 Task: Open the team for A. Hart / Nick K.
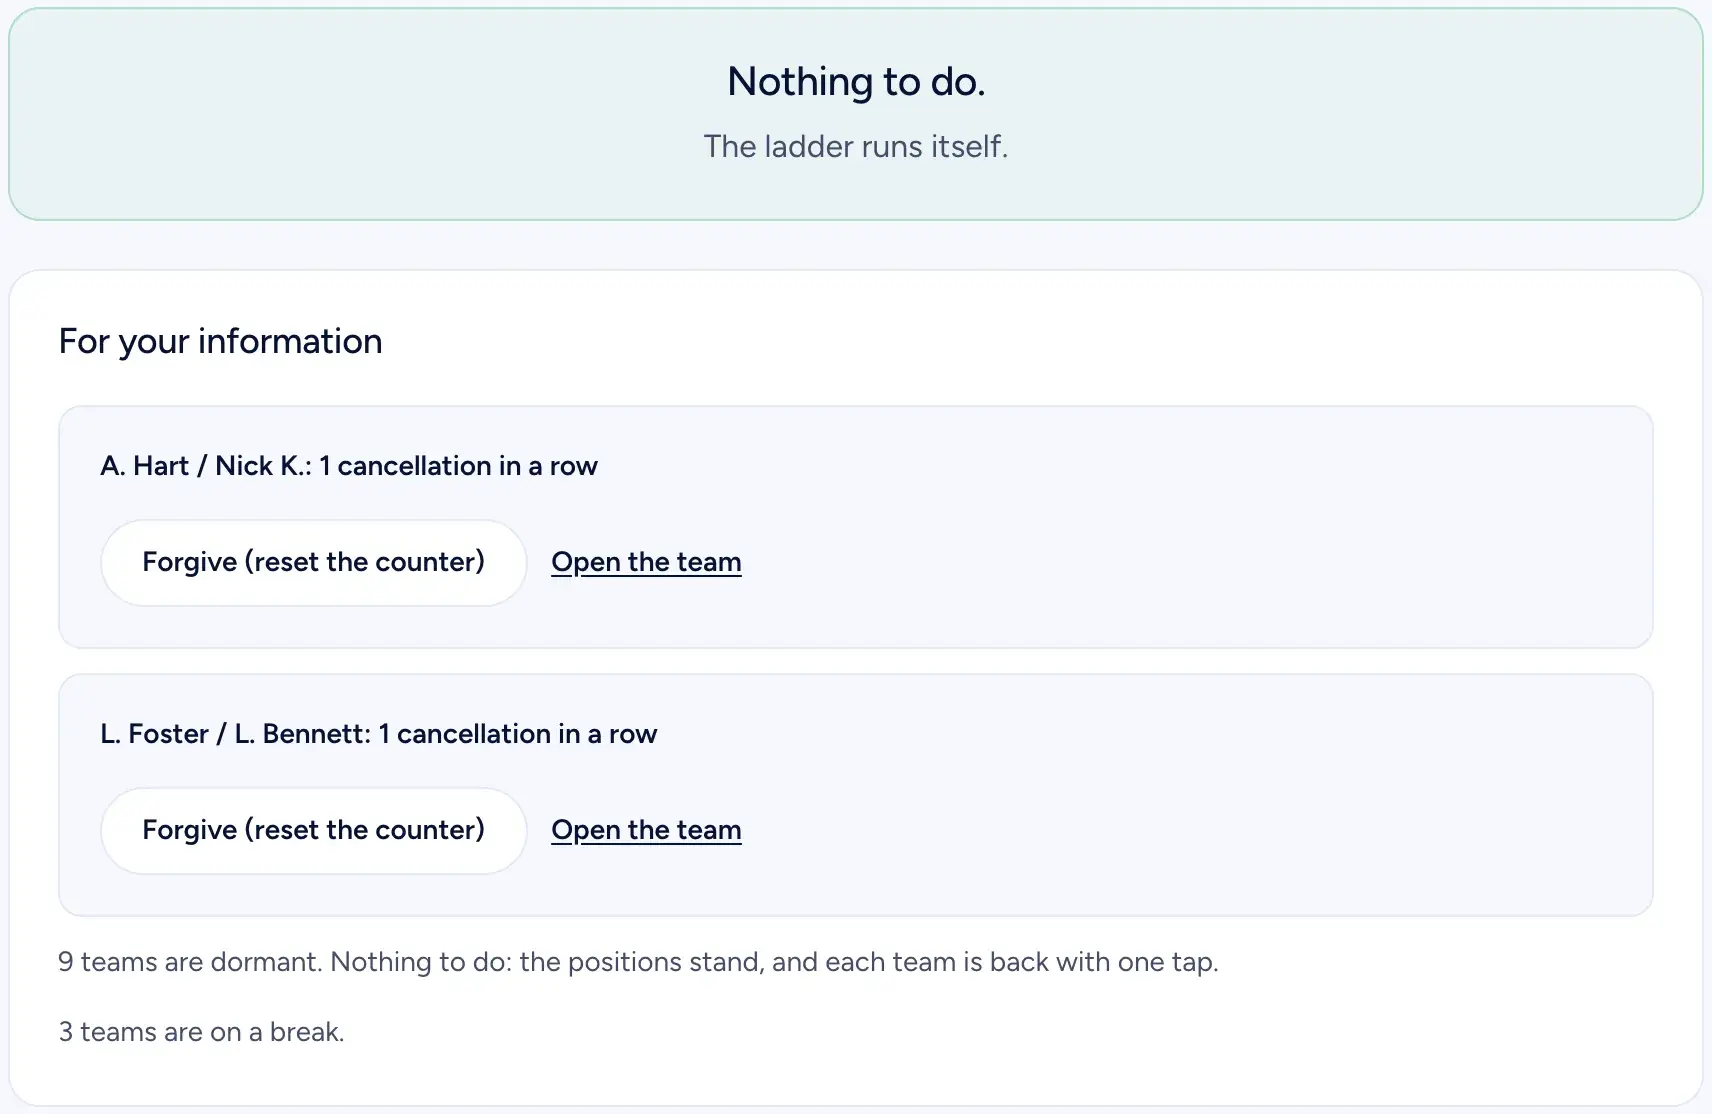646,562
